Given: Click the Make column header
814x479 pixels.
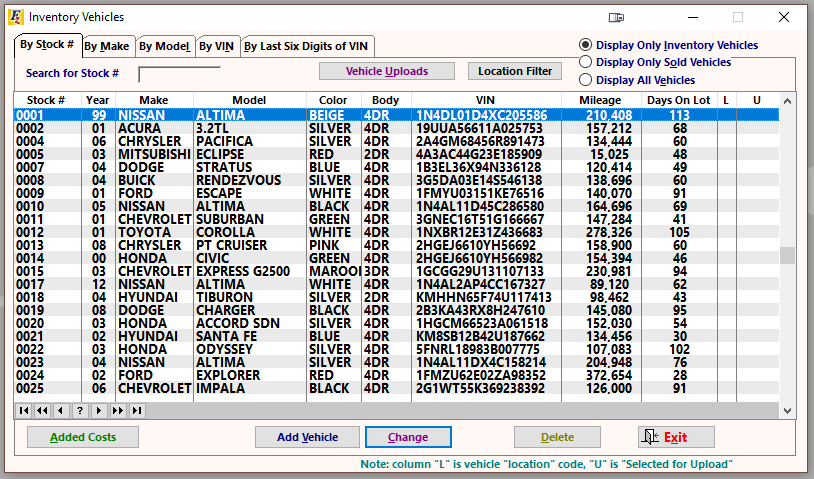Looking at the screenshot, I should pyautogui.click(x=154, y=100).
